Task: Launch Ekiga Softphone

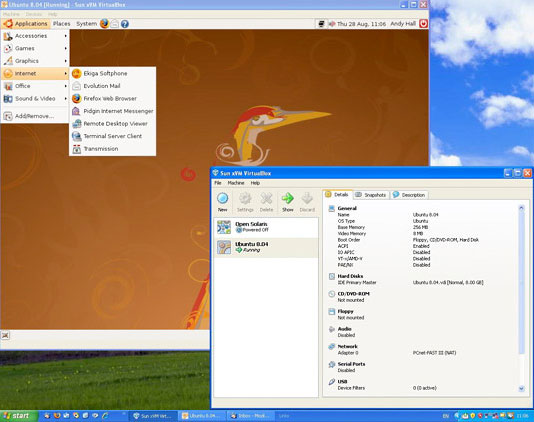Action: pos(112,73)
